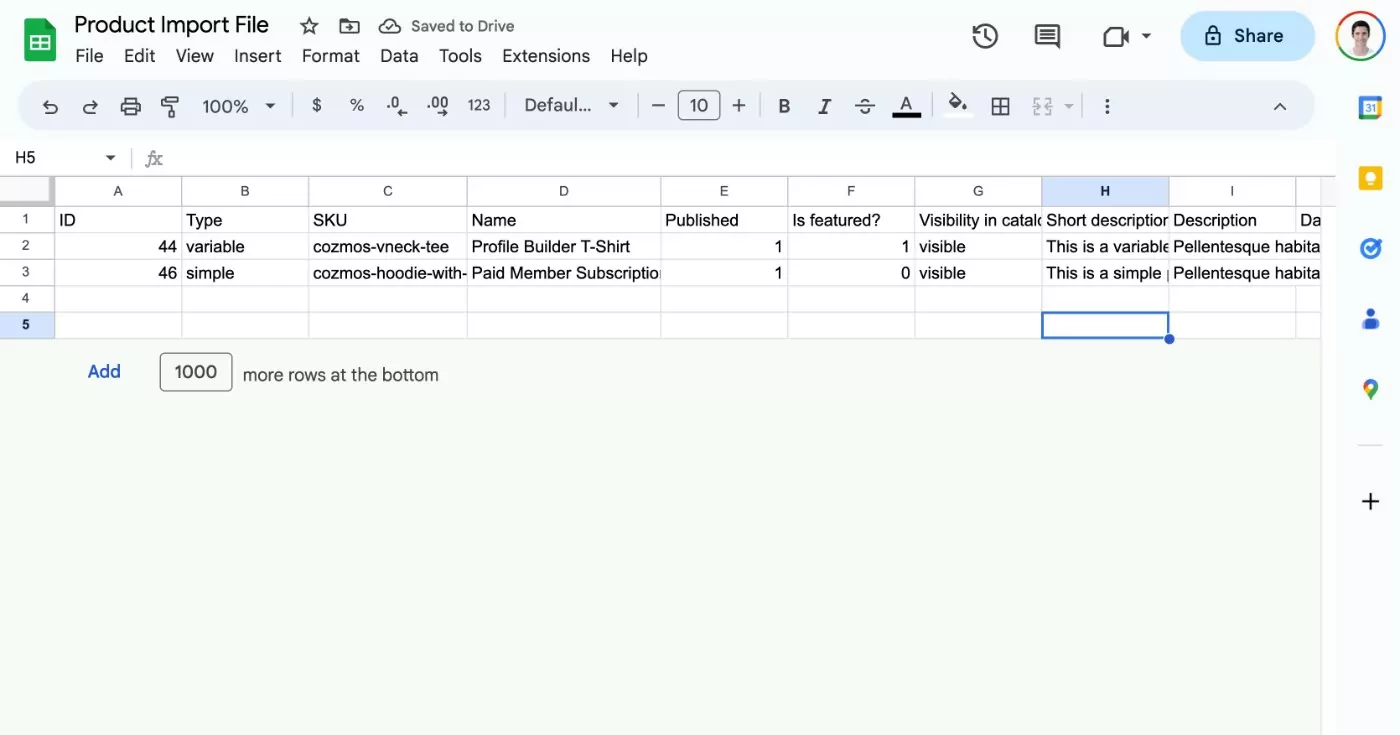Click Add to append more rows

coord(104,372)
